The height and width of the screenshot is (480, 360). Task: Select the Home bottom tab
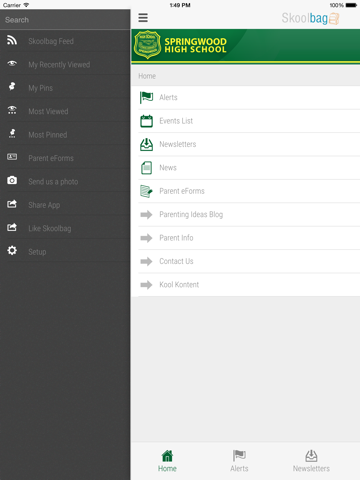coord(167,461)
